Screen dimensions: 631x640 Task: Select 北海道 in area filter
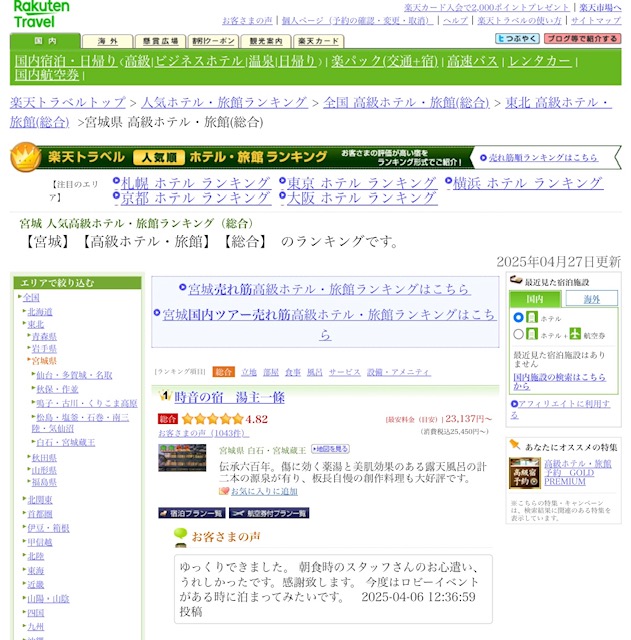point(40,312)
